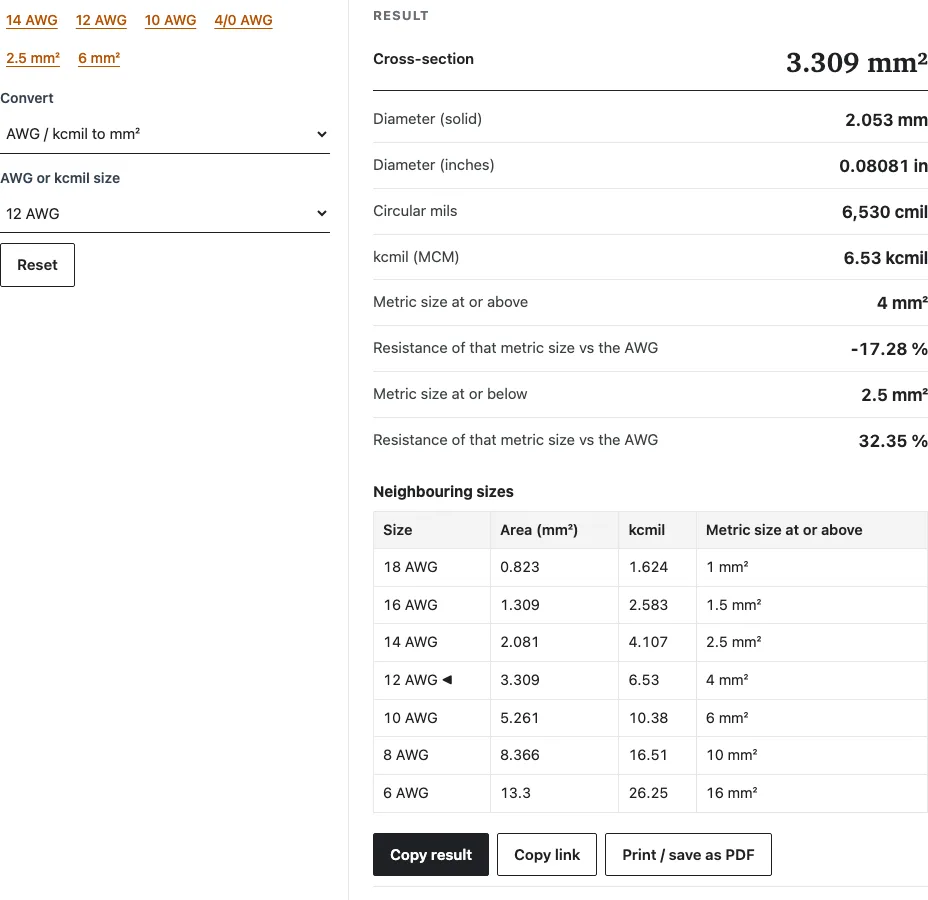Image resolution: width=928 pixels, height=900 pixels.
Task: Click the 8 AWG table row
Action: pos(650,755)
